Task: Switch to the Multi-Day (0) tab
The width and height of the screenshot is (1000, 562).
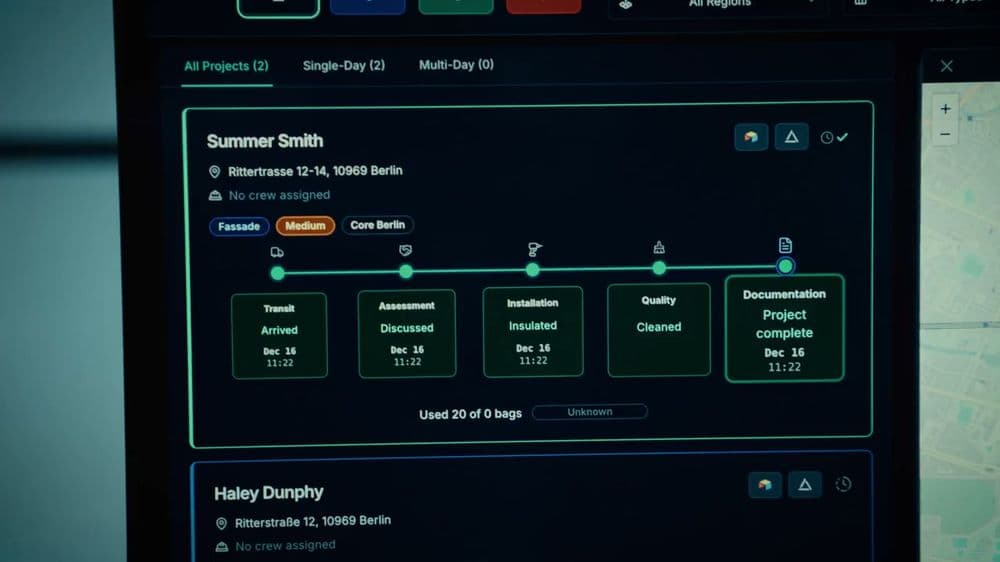Action: 456,65
